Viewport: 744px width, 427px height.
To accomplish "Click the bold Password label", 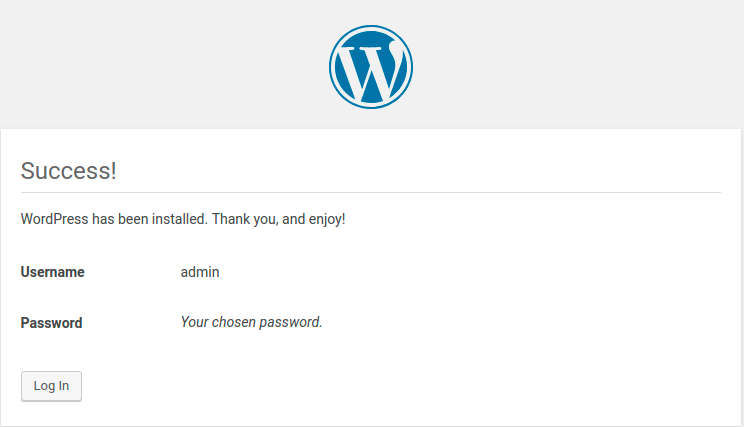I will (52, 323).
